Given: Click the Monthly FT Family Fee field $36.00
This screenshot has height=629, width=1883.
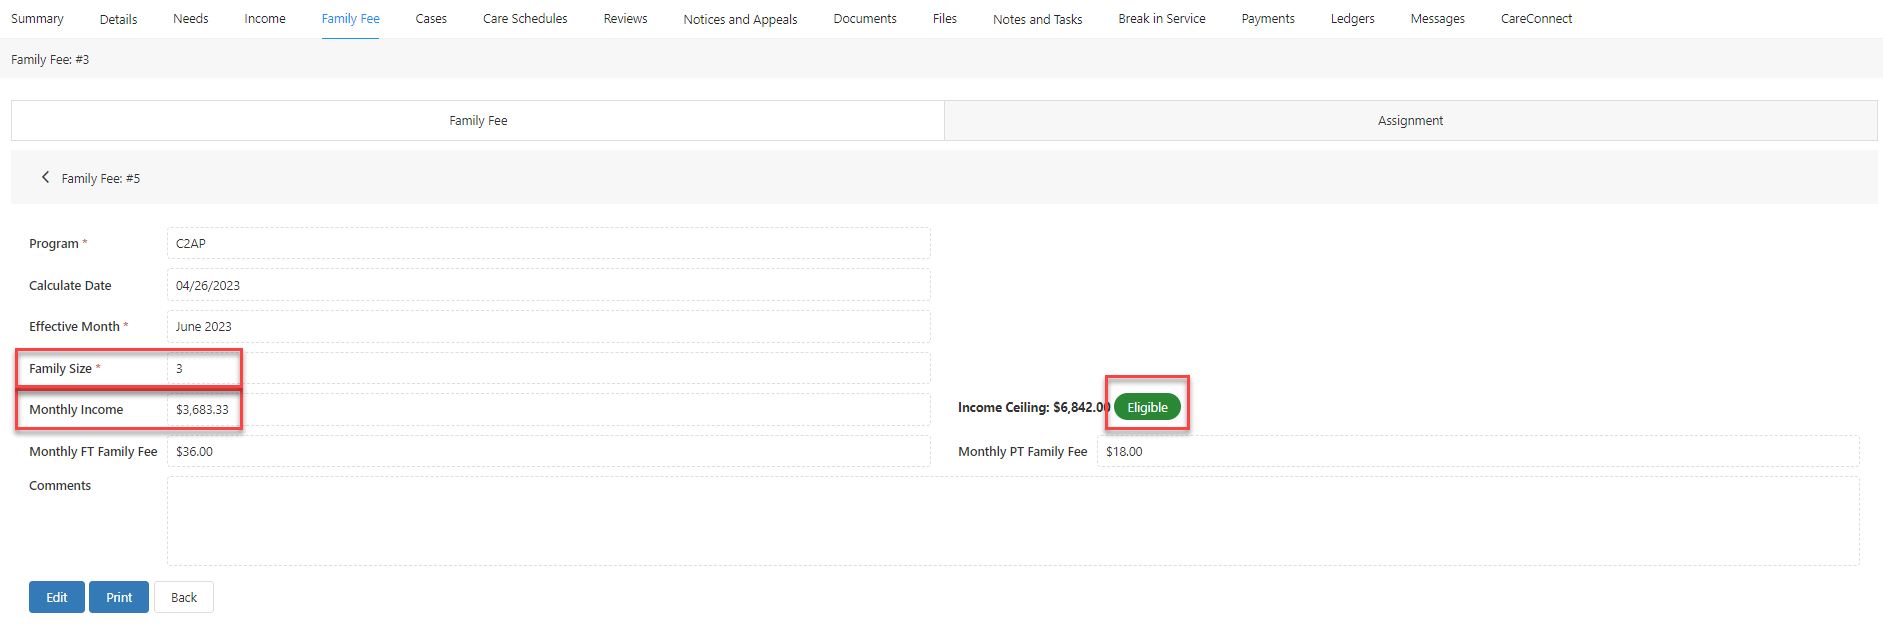Looking at the screenshot, I should pyautogui.click(x=548, y=451).
